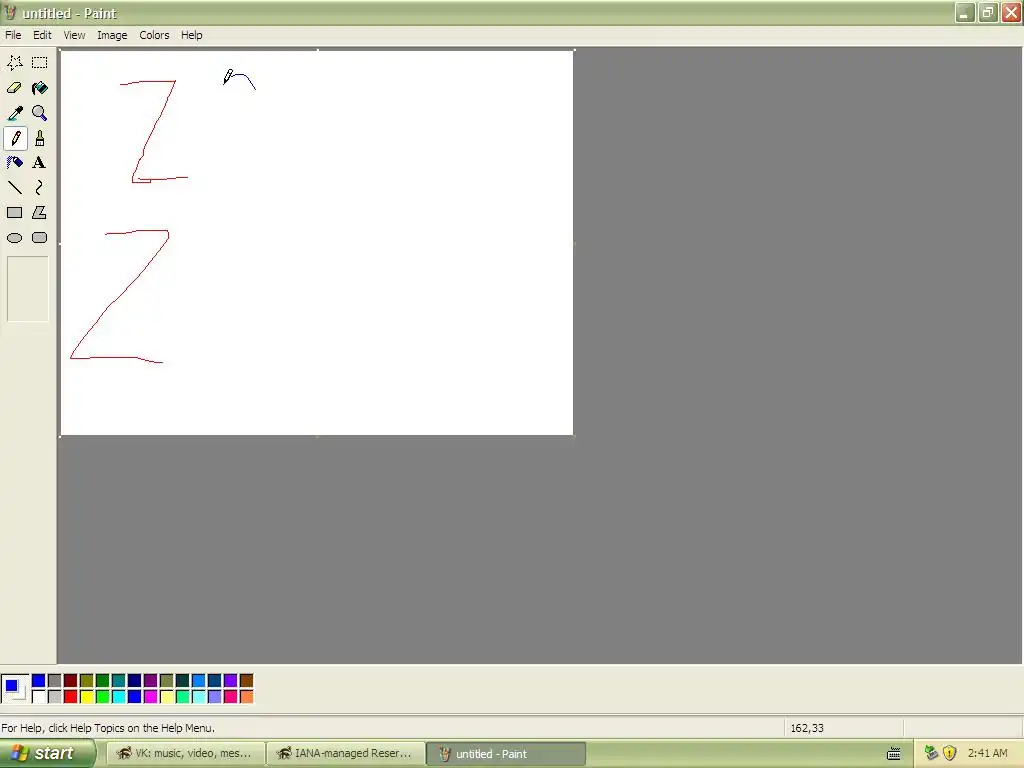Open the network connection tray icon

click(x=931, y=754)
